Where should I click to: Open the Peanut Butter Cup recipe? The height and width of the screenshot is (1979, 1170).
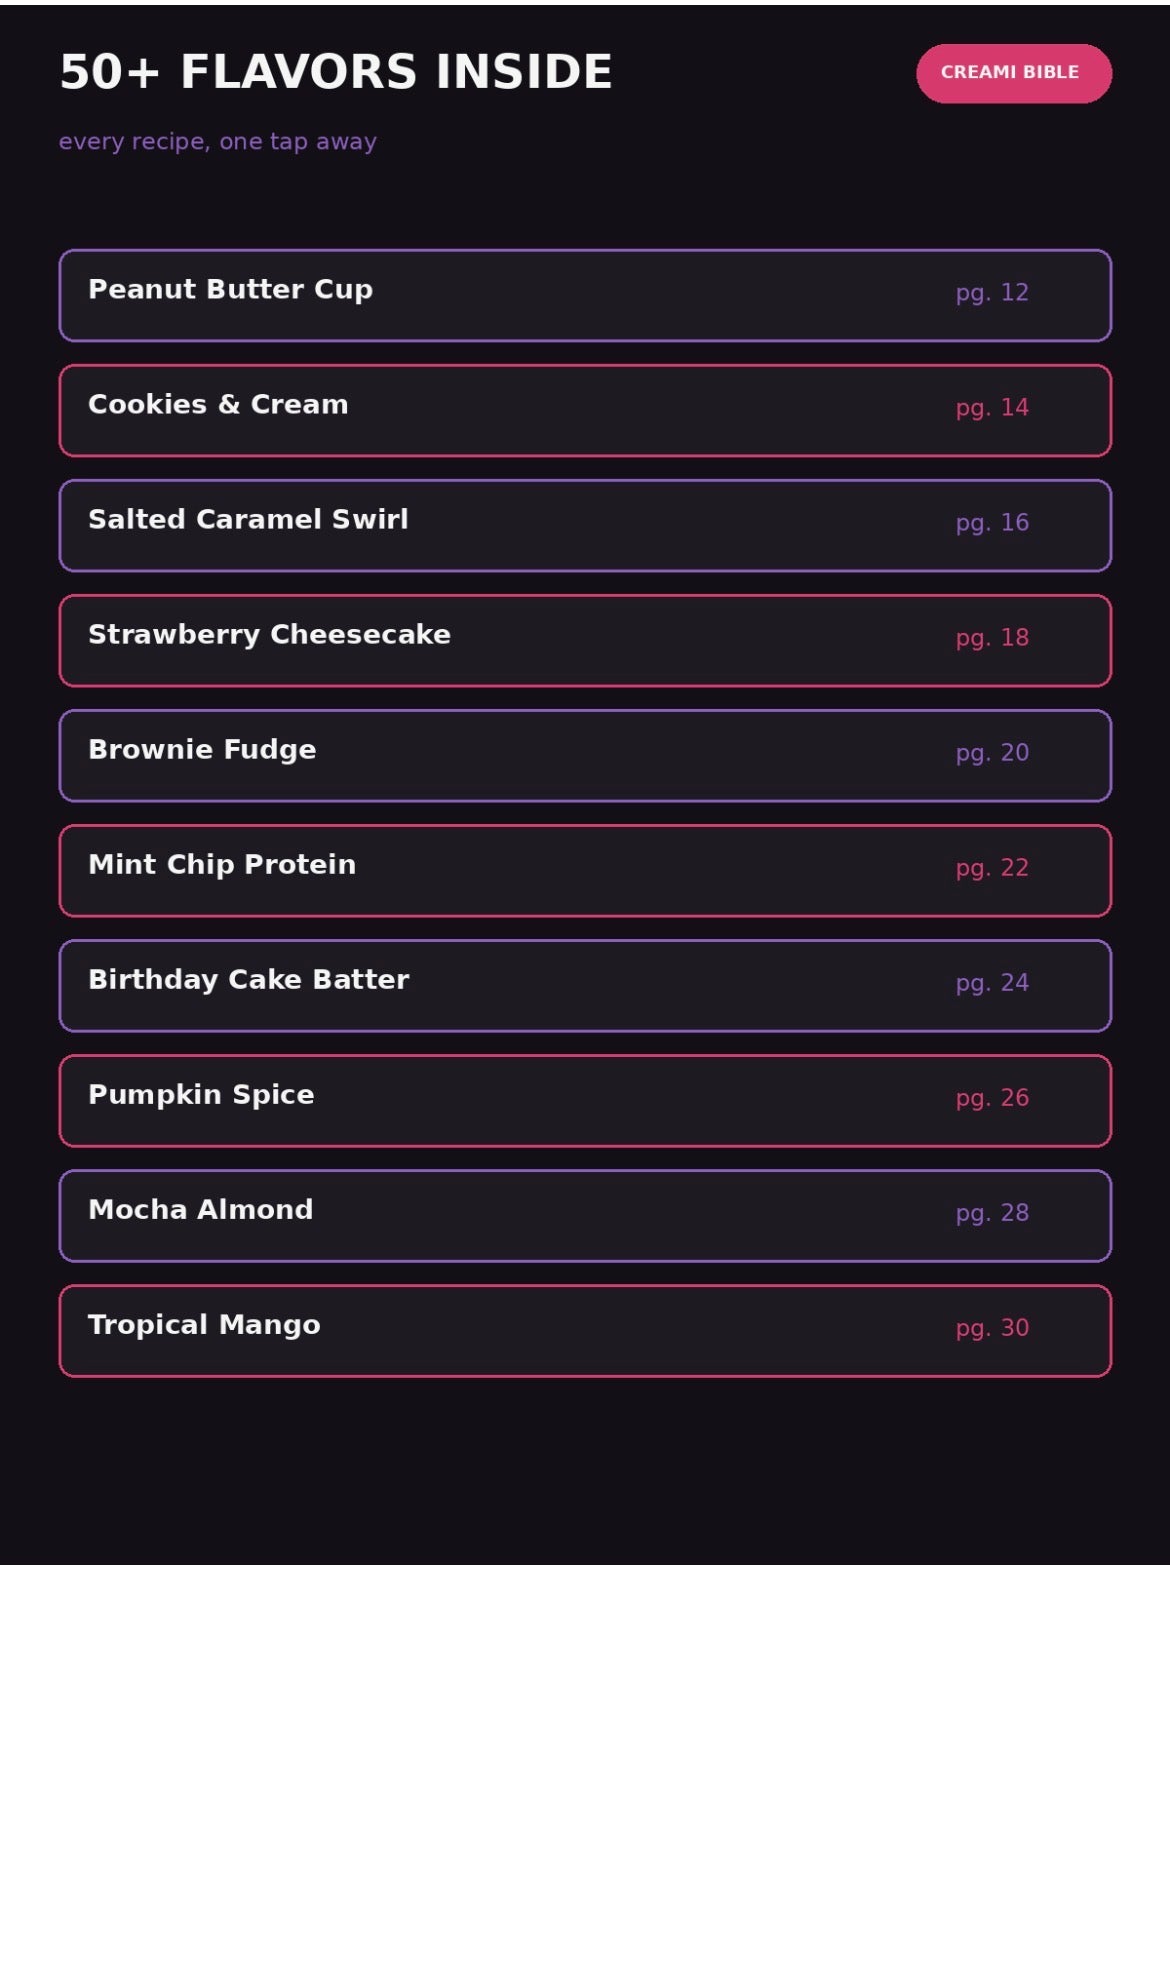click(x=585, y=295)
